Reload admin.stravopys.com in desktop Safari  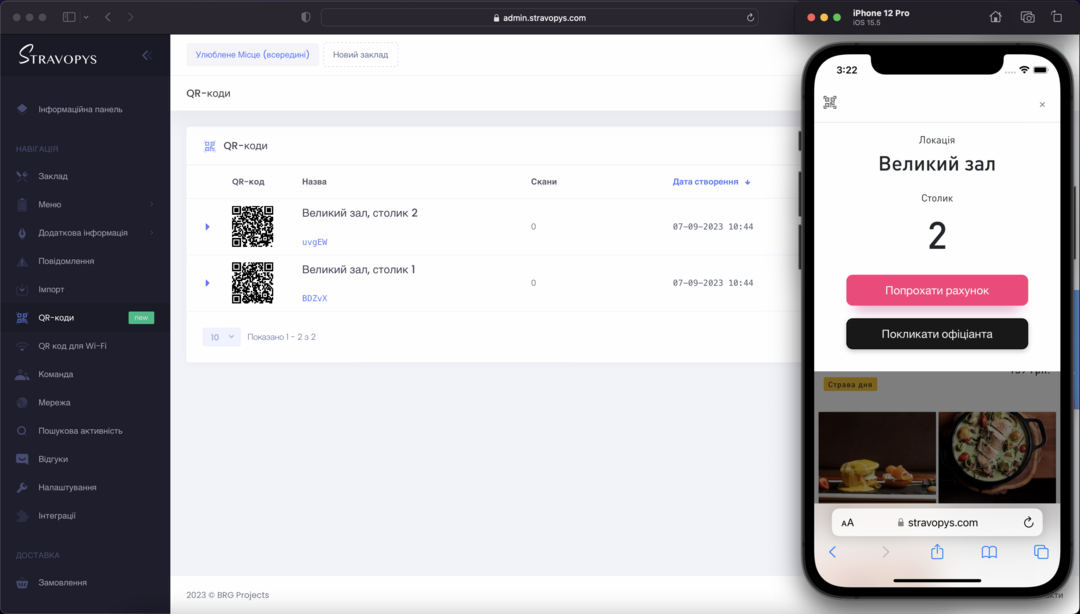(750, 18)
